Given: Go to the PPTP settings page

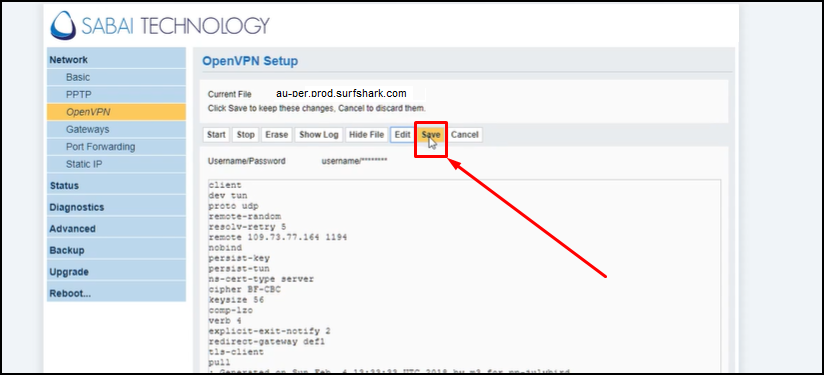Looking at the screenshot, I should 116,95.
